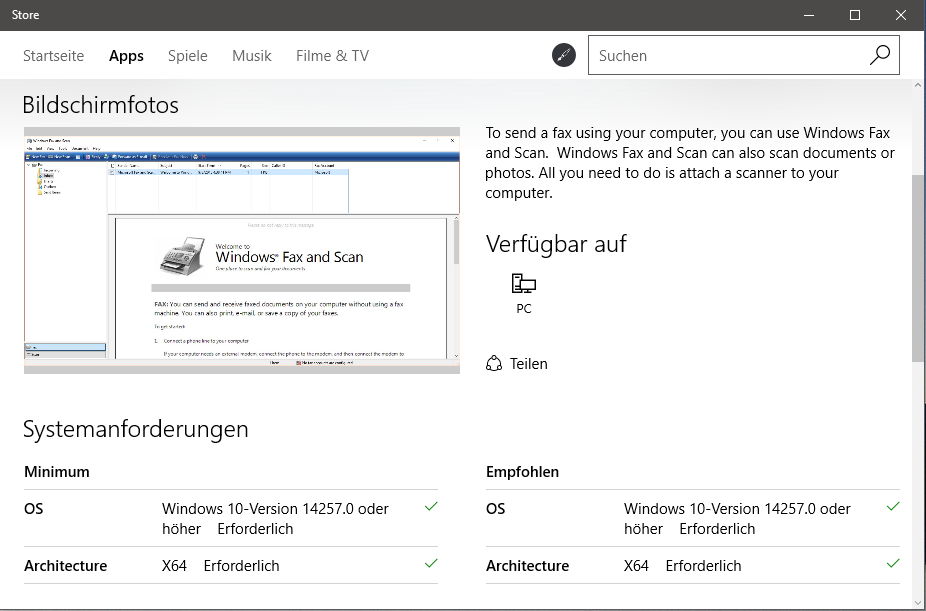Open the Musik tab
Viewport: 926px width, 611px height.
pos(252,55)
